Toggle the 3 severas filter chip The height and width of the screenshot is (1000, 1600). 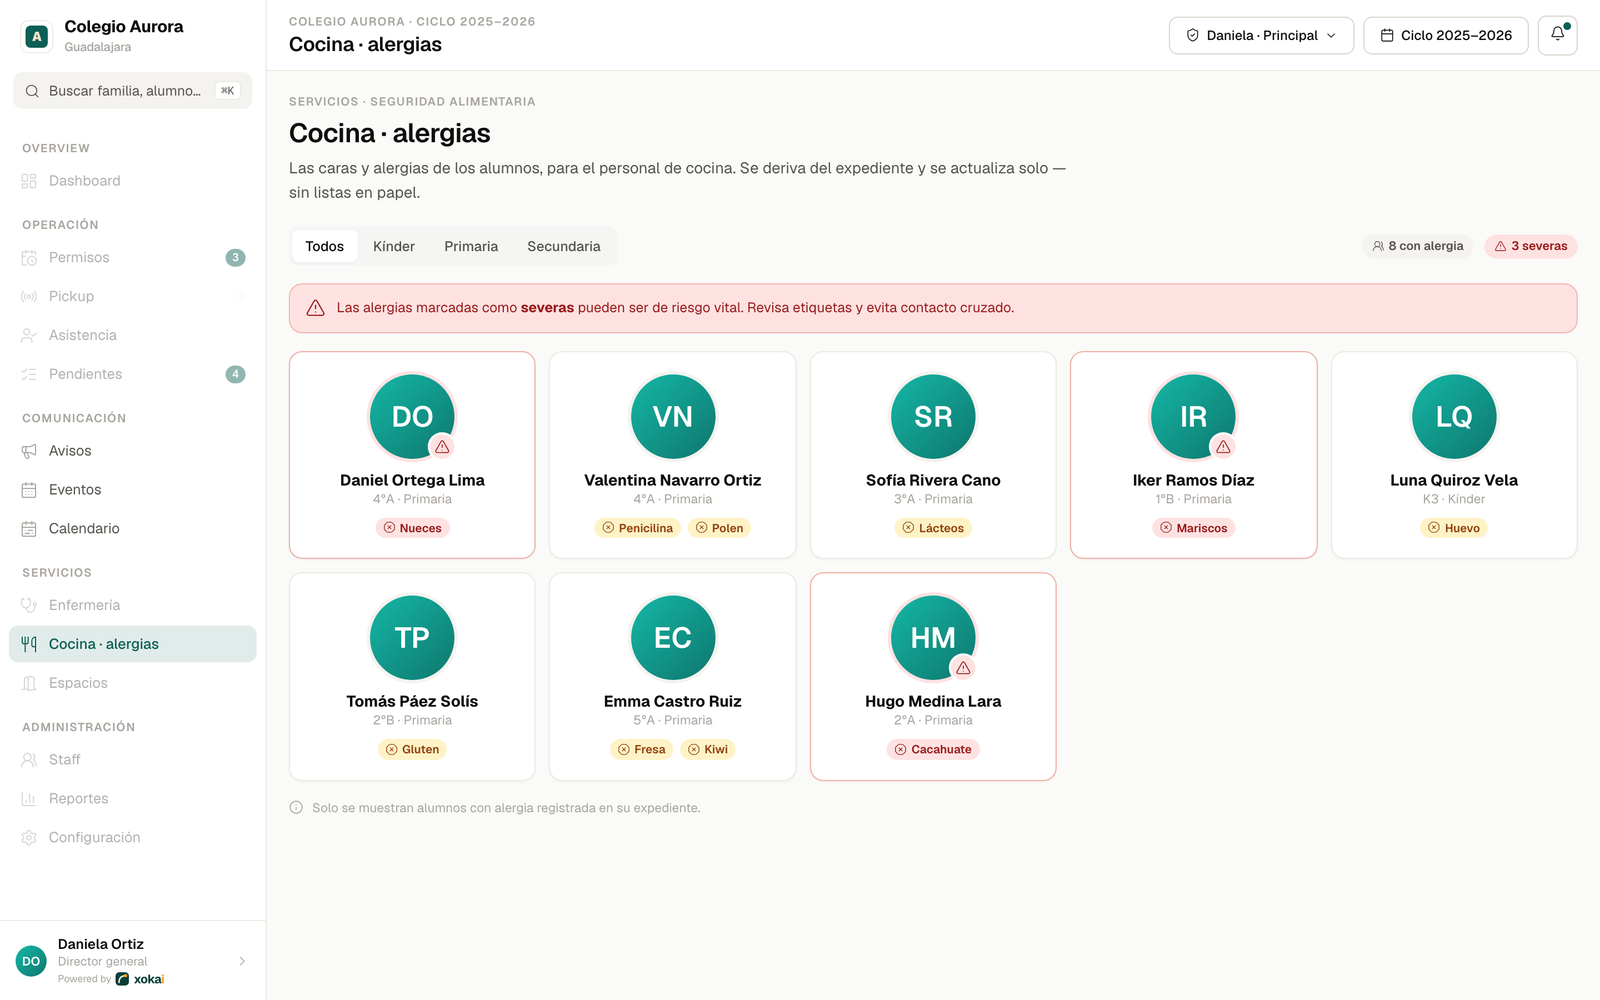[1530, 246]
